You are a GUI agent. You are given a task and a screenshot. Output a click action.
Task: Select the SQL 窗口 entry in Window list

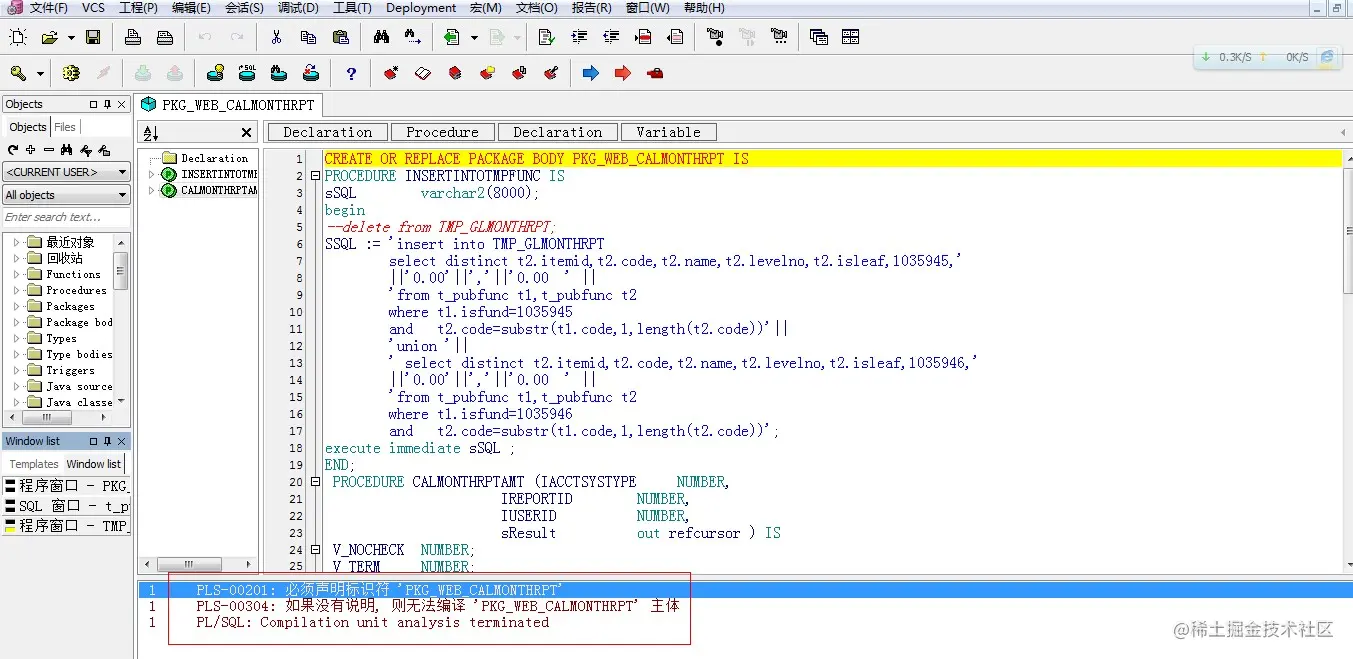[x=66, y=506]
